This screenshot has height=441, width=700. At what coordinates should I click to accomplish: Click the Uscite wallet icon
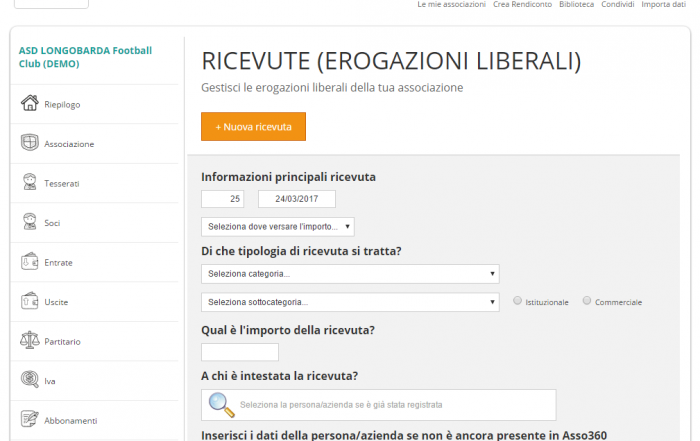[29, 301]
